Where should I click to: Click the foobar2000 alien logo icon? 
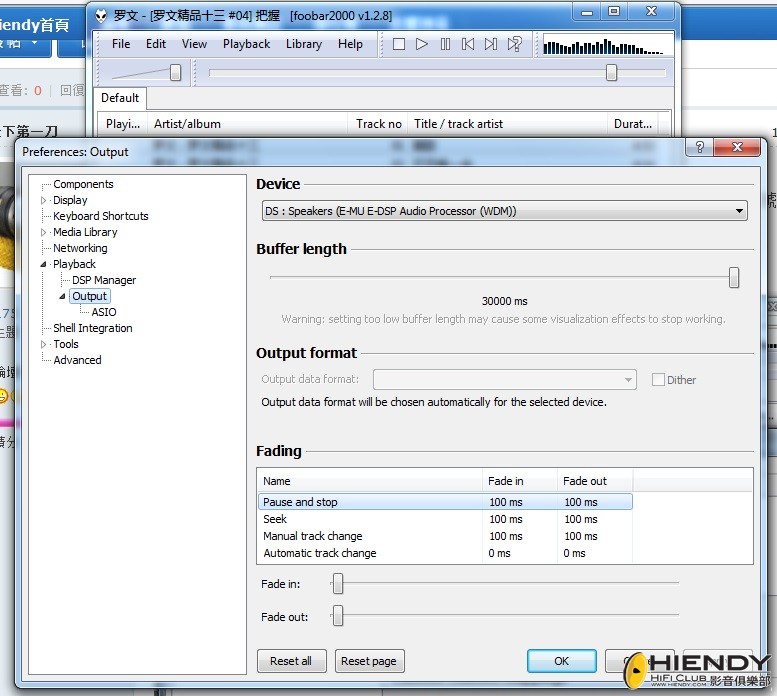[x=101, y=16]
